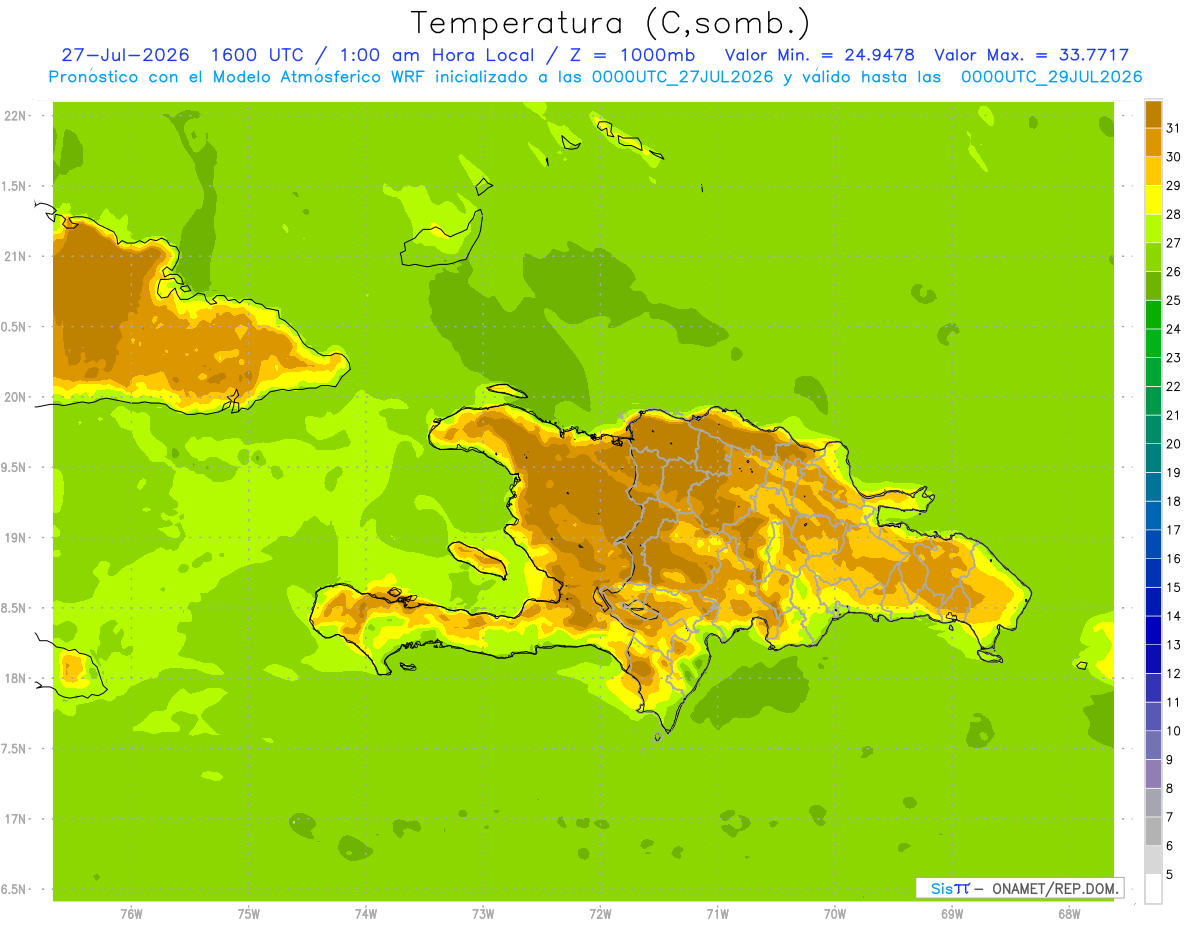Click the 68W longitude label
1200x927 pixels.
[x=1068, y=914]
